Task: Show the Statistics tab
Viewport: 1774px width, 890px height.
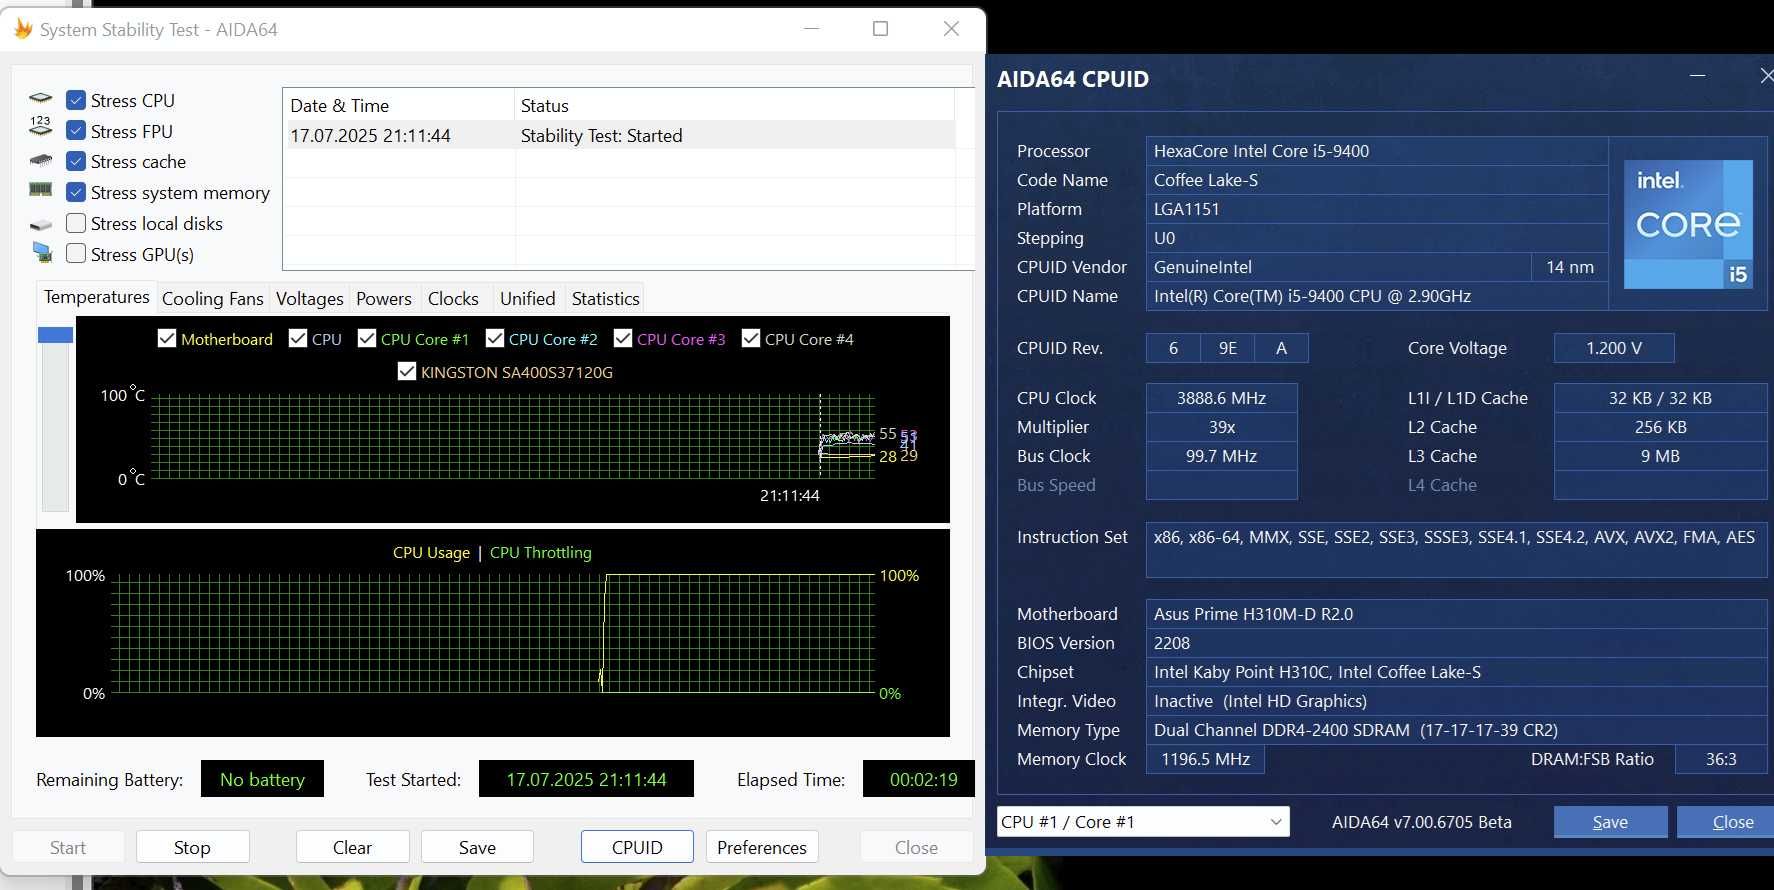Action: [605, 299]
